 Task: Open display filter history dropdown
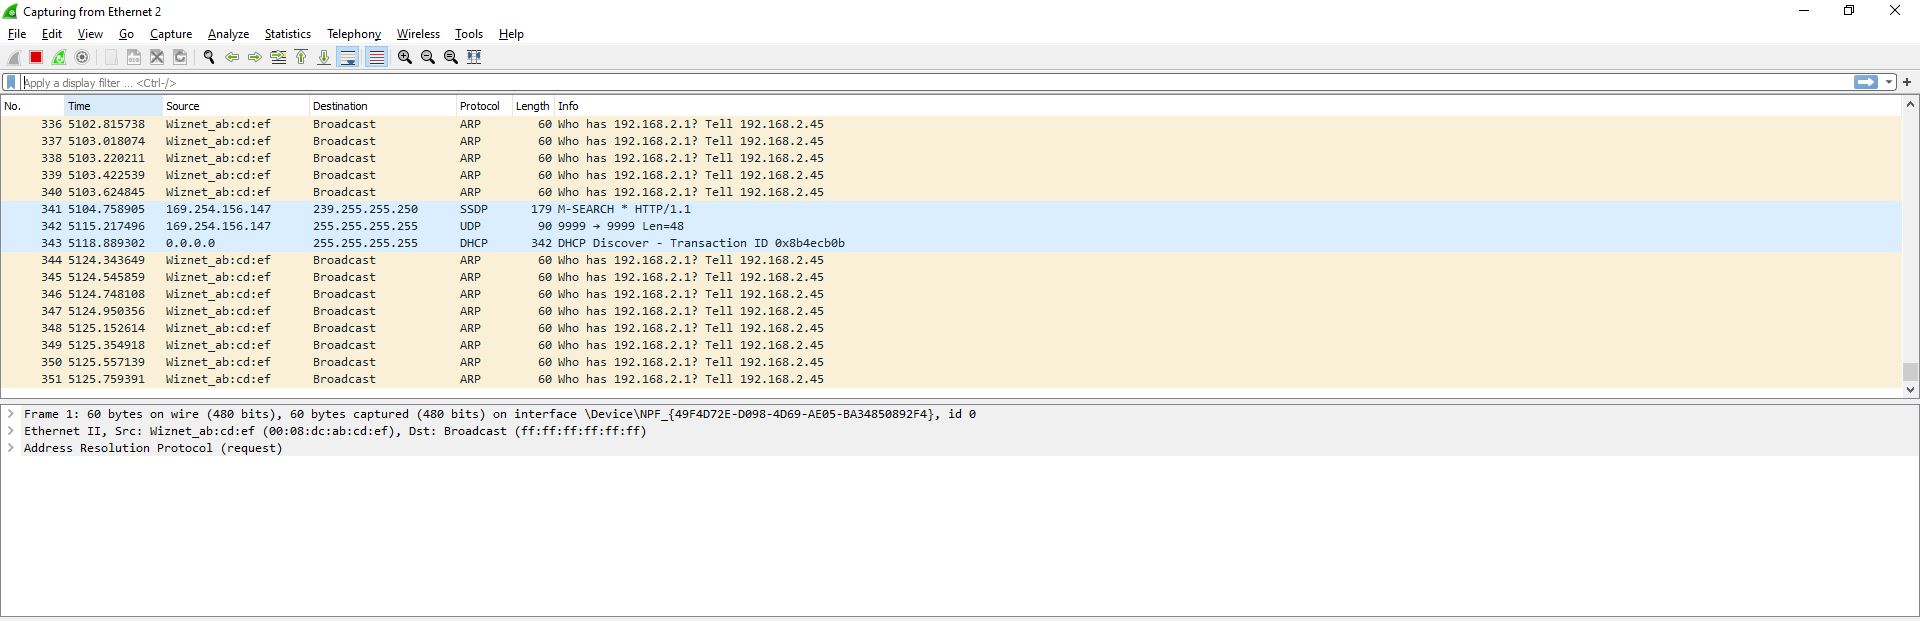tap(1889, 83)
